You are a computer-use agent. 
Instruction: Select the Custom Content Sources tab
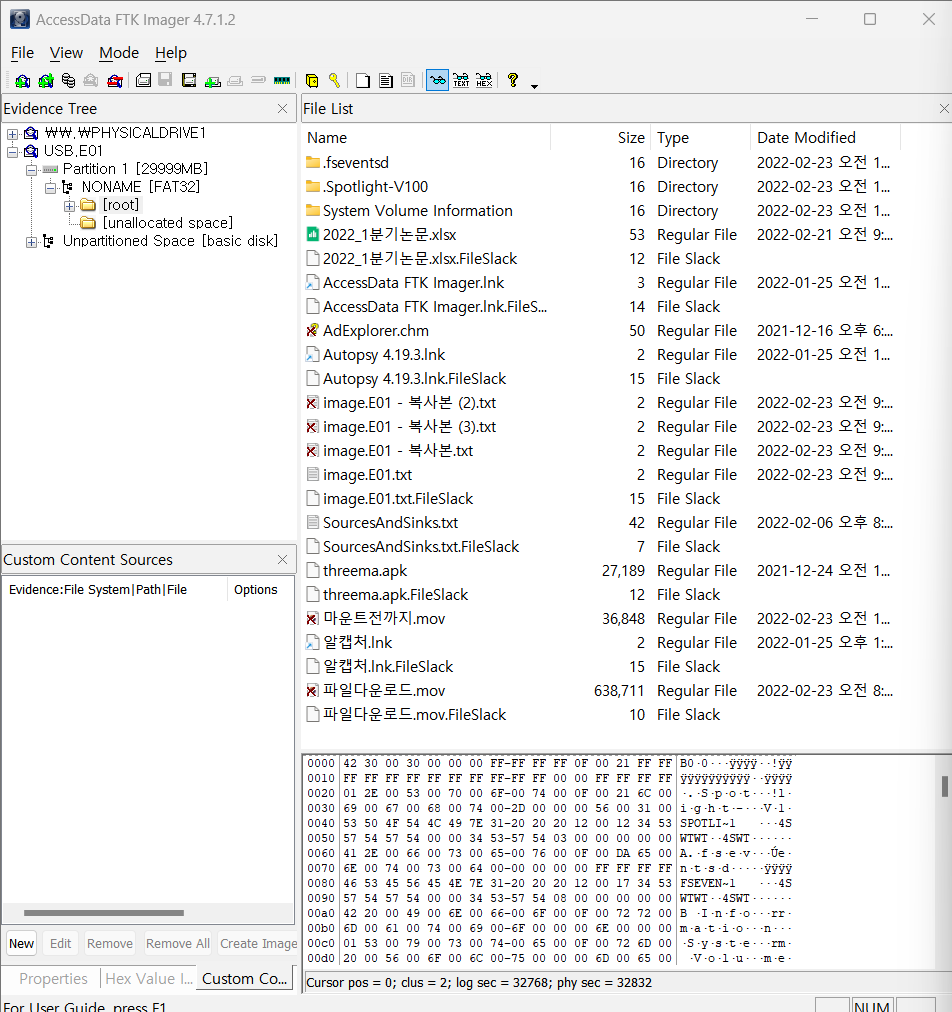(245, 978)
